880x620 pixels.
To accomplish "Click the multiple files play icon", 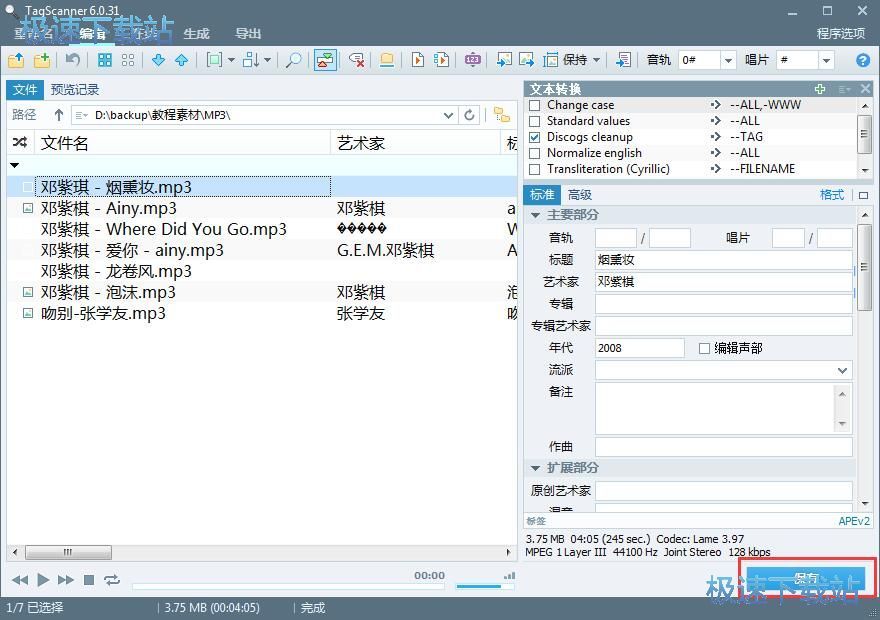I will point(442,60).
